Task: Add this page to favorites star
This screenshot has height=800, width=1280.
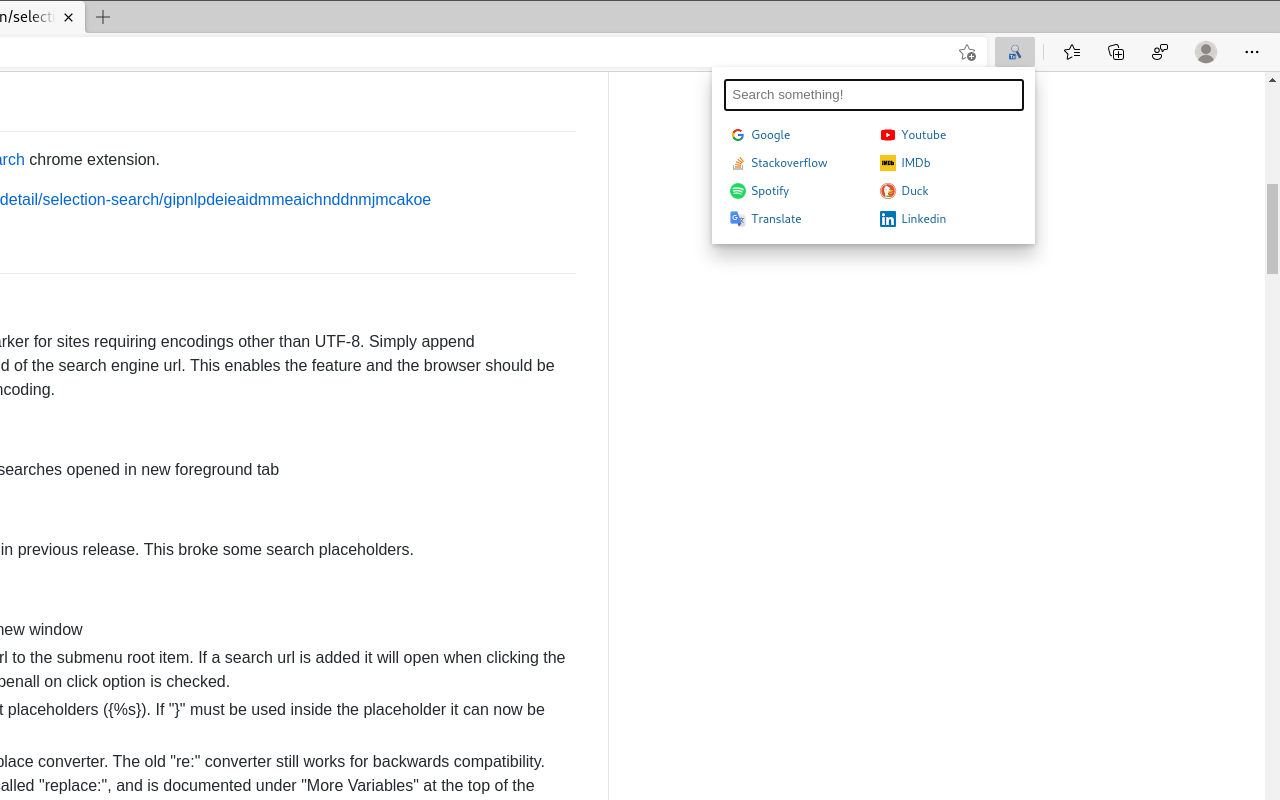Action: (x=966, y=52)
